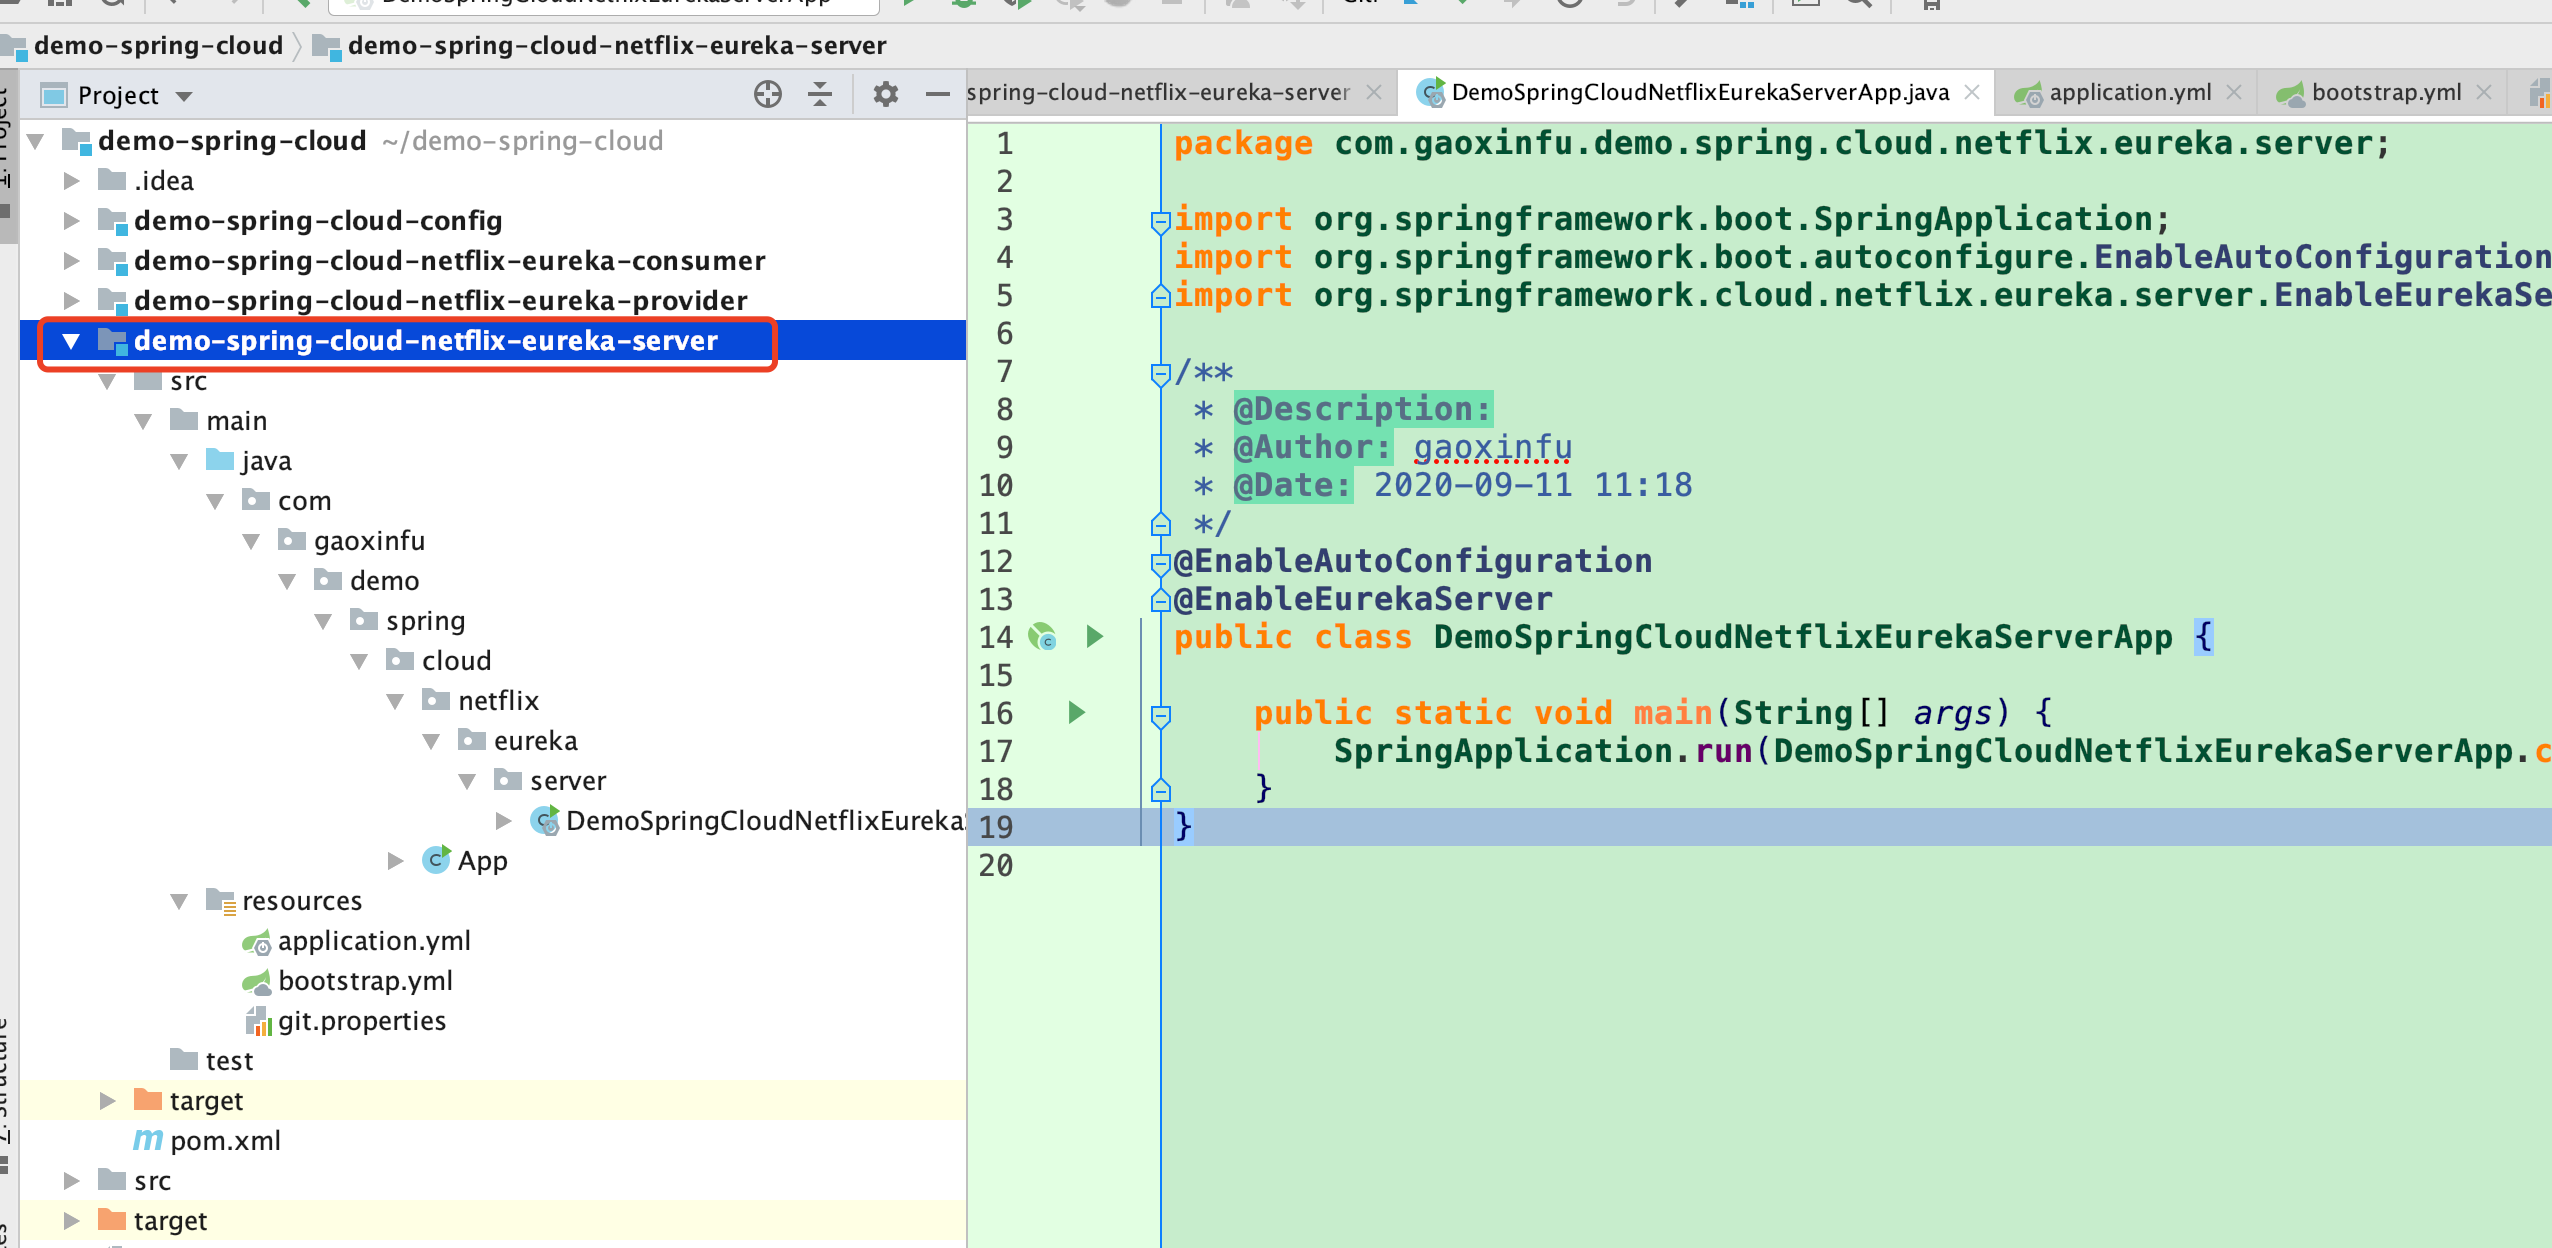The width and height of the screenshot is (2552, 1248).
Task: Switch to application.yml editor tab
Action: point(2130,93)
